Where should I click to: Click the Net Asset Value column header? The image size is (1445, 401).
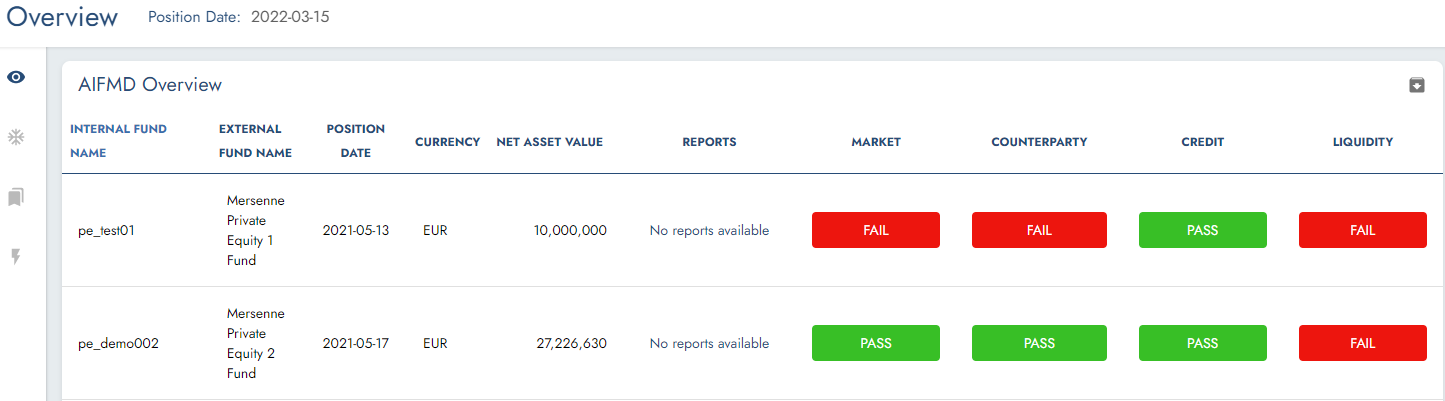point(549,142)
